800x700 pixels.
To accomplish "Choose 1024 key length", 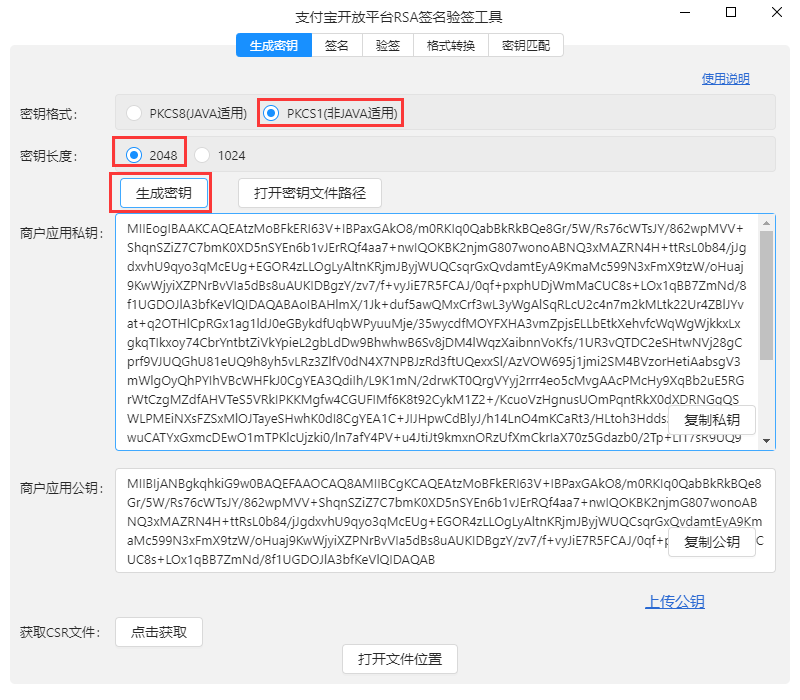I will (220, 155).
